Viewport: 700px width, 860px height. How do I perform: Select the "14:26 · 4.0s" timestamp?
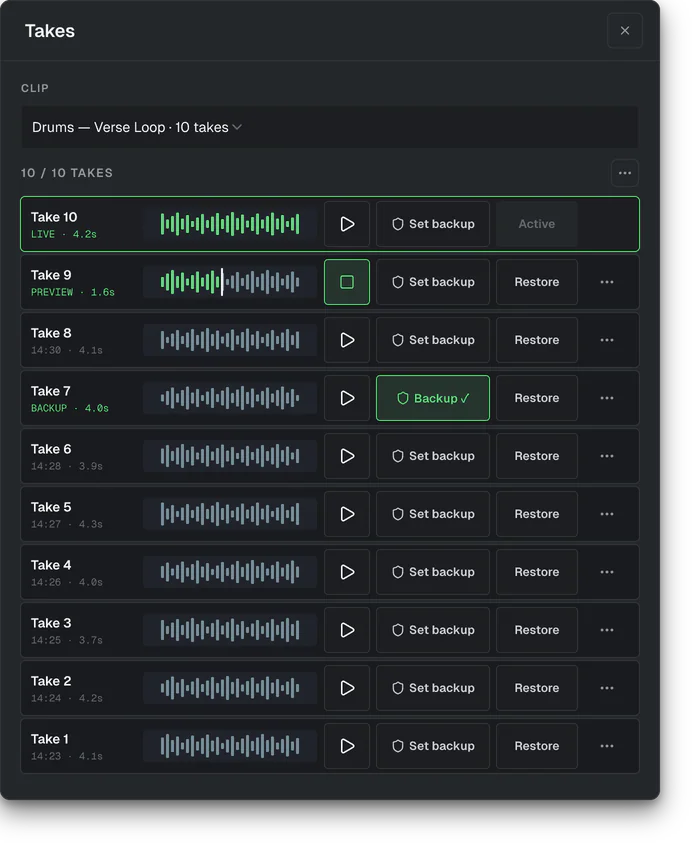point(66,582)
